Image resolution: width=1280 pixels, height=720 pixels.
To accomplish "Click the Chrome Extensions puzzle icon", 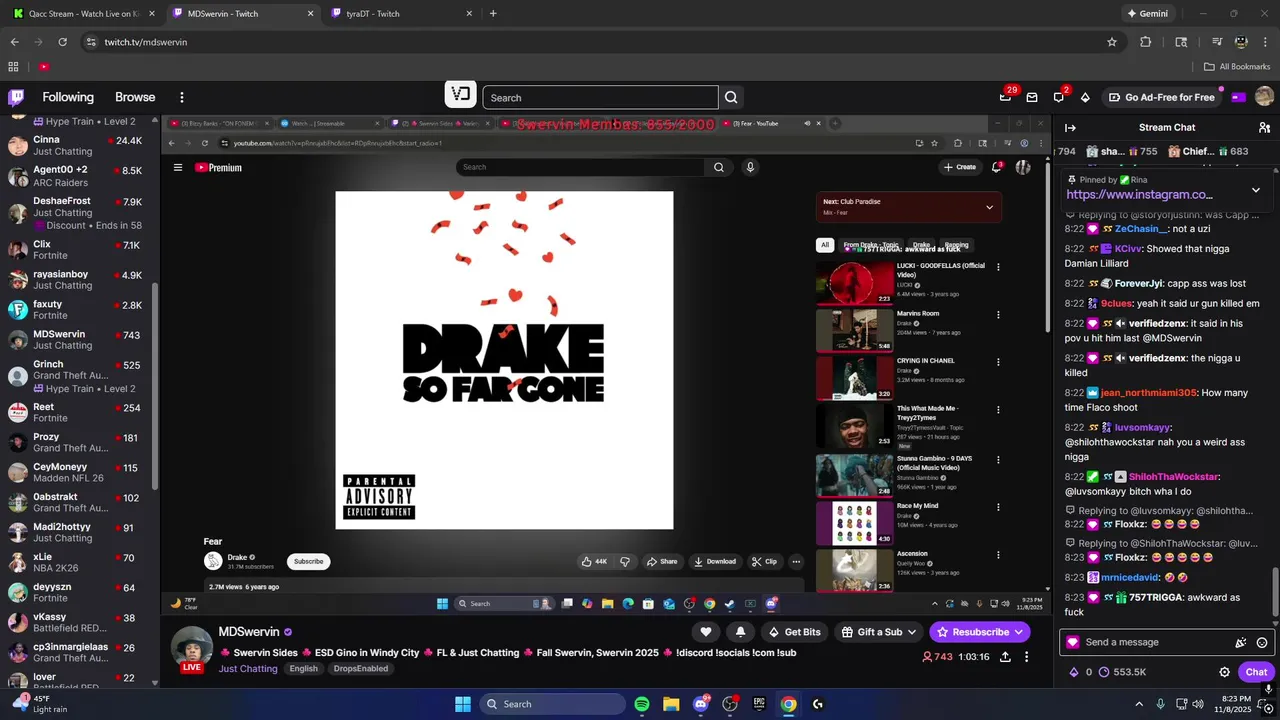I will [x=1146, y=42].
